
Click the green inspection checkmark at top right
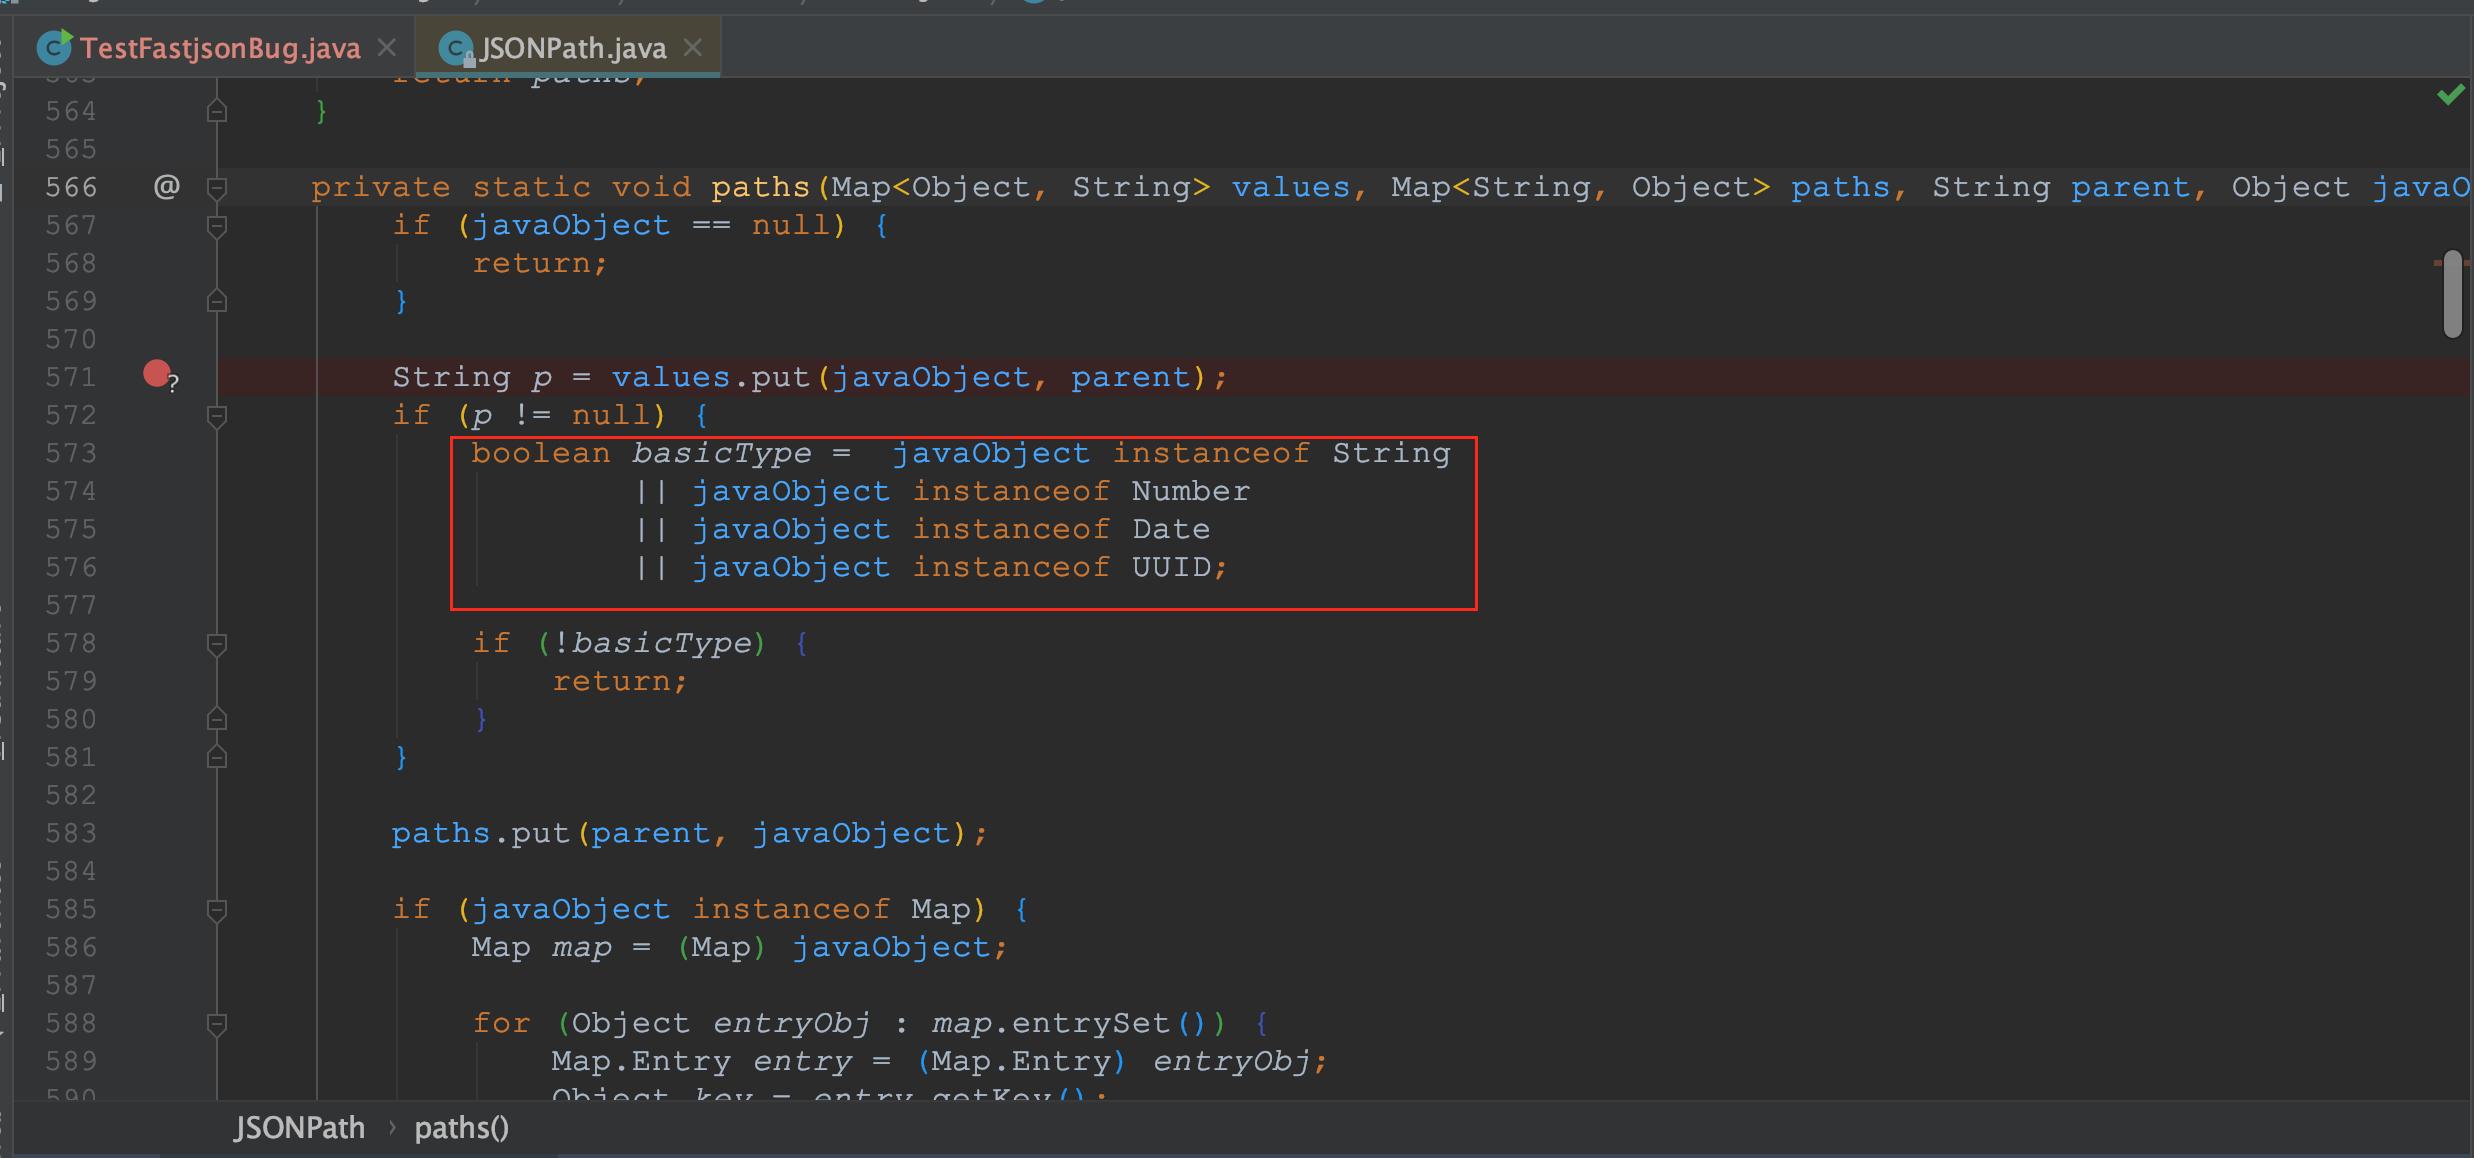click(2448, 95)
